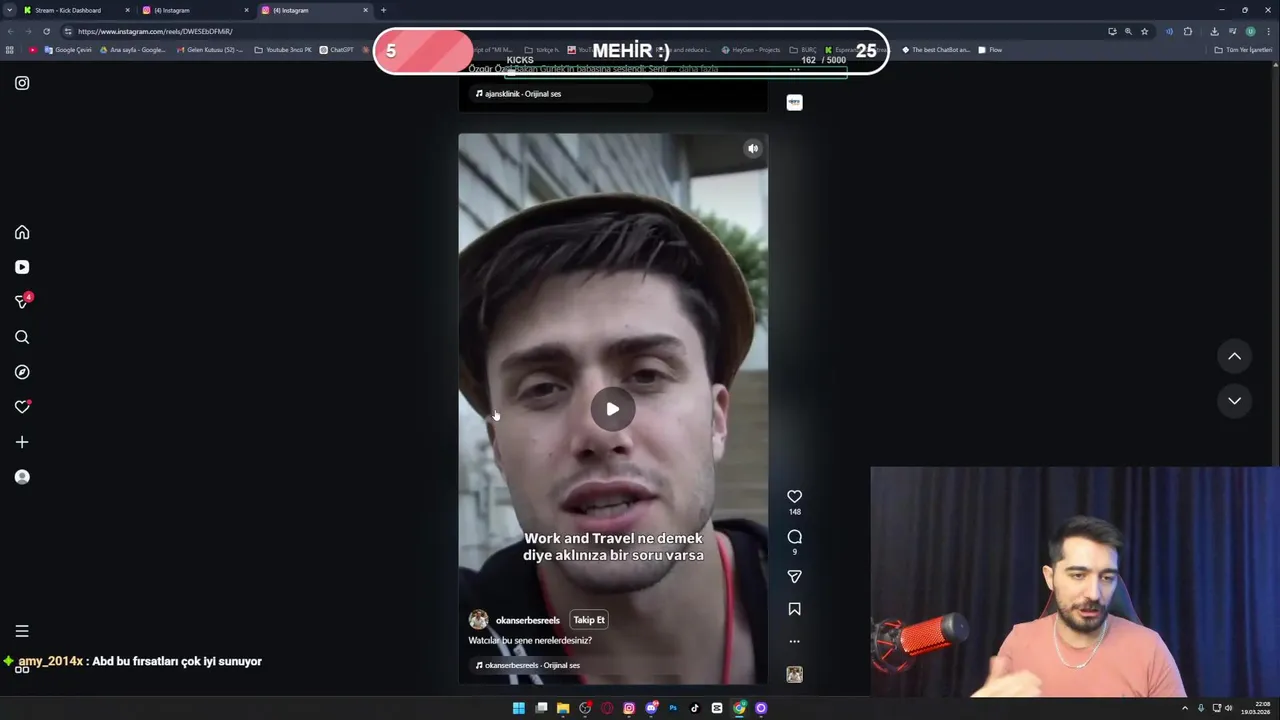1280x720 pixels.
Task: Go back in the browser
Action: [x=11, y=31]
